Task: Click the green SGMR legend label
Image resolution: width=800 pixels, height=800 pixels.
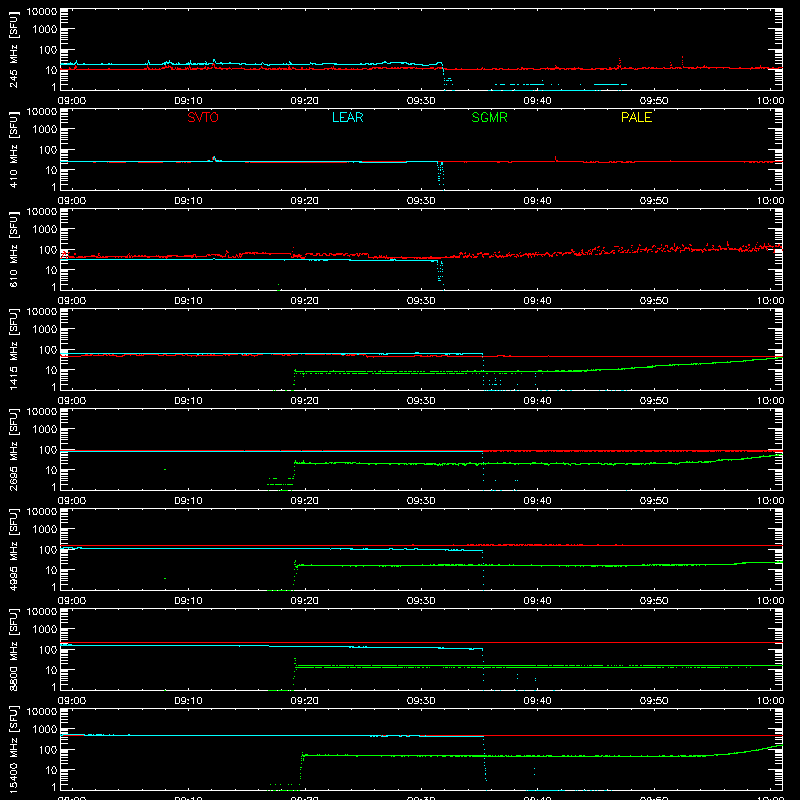Action: pos(489,117)
